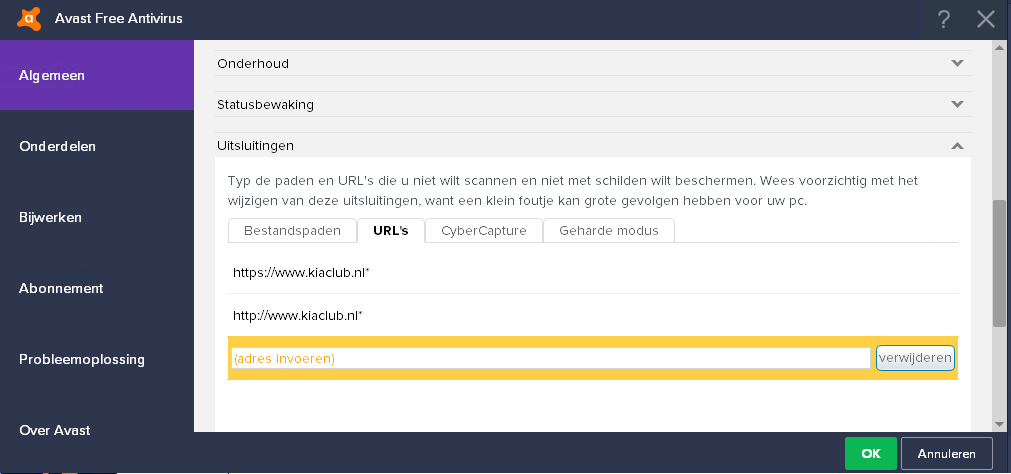
Task: Expand the Onderhoud section chevron
Action: (x=957, y=63)
